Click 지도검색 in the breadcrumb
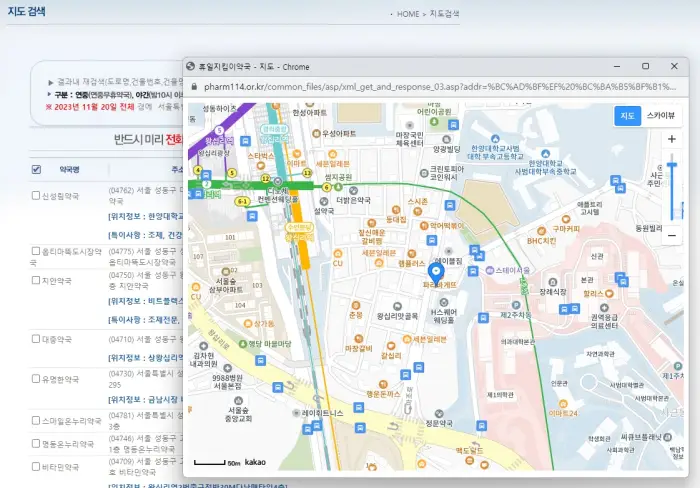Image resolution: width=700 pixels, height=488 pixels. 444,14
